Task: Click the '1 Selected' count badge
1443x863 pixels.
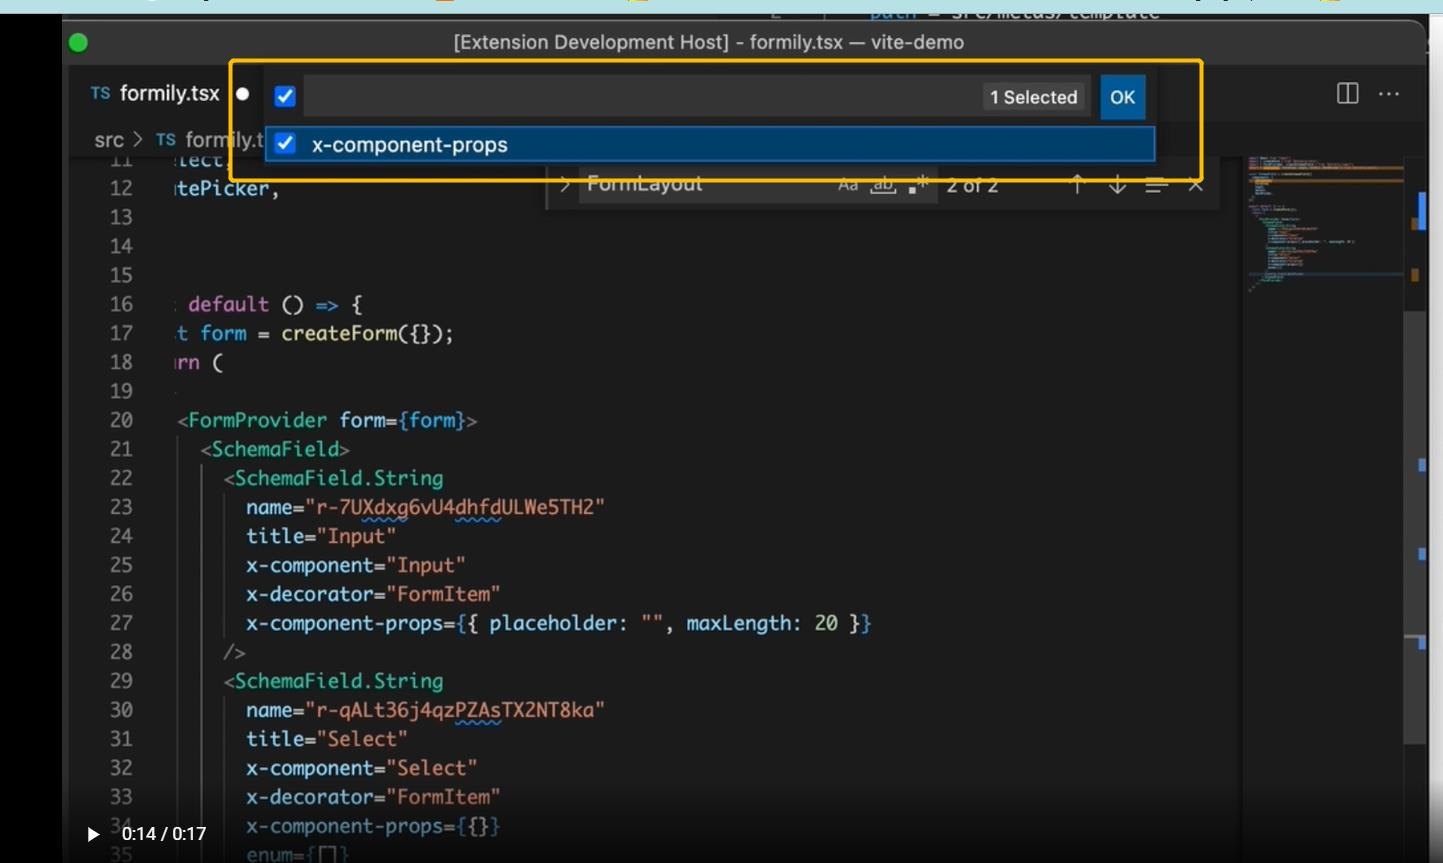Action: pos(1033,97)
